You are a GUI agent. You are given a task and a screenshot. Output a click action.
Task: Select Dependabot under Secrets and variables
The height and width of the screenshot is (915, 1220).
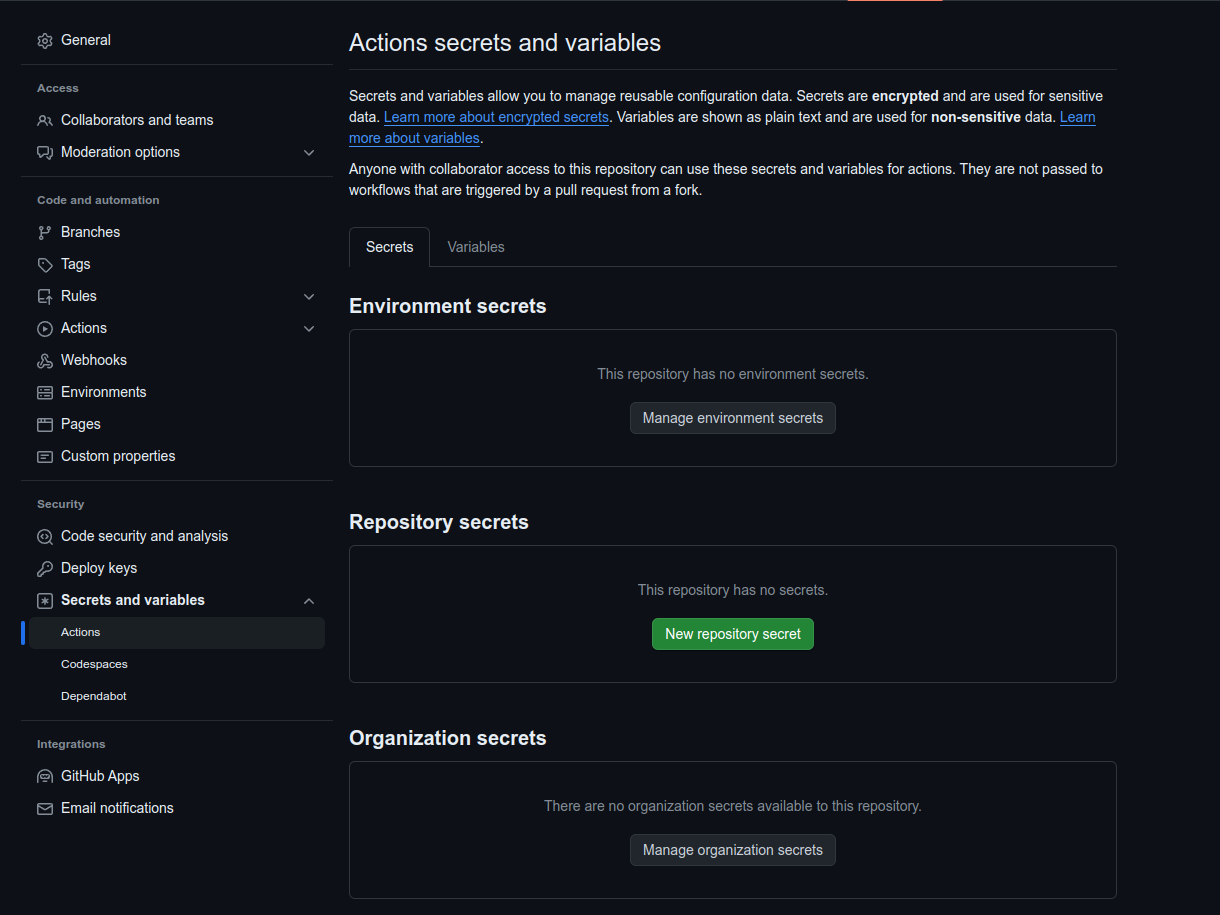(93, 696)
